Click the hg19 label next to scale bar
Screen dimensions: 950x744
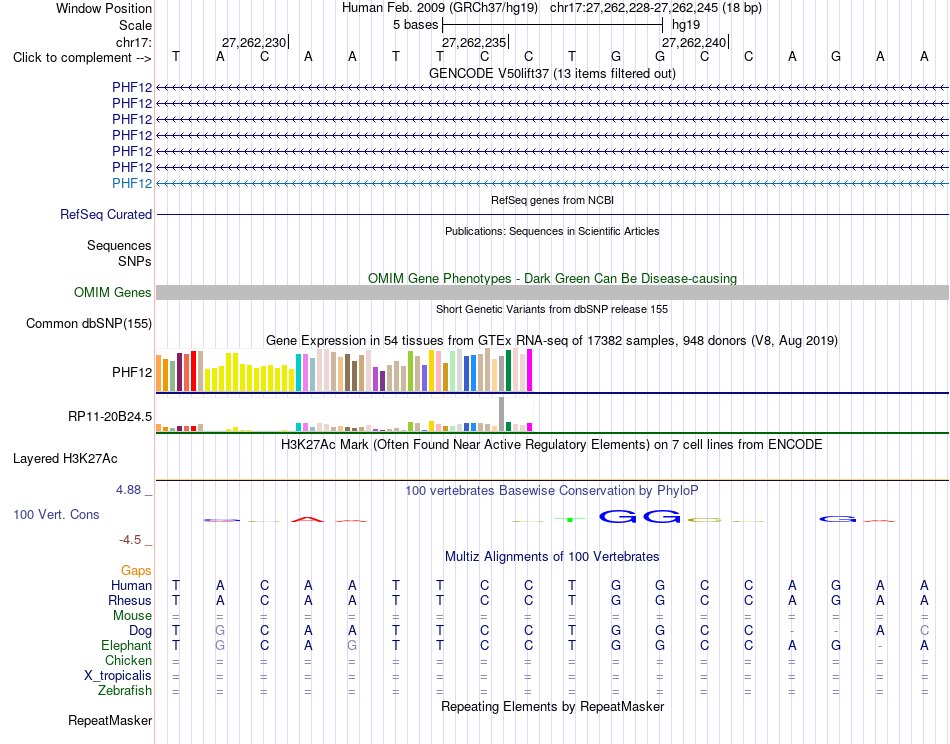tap(686, 25)
